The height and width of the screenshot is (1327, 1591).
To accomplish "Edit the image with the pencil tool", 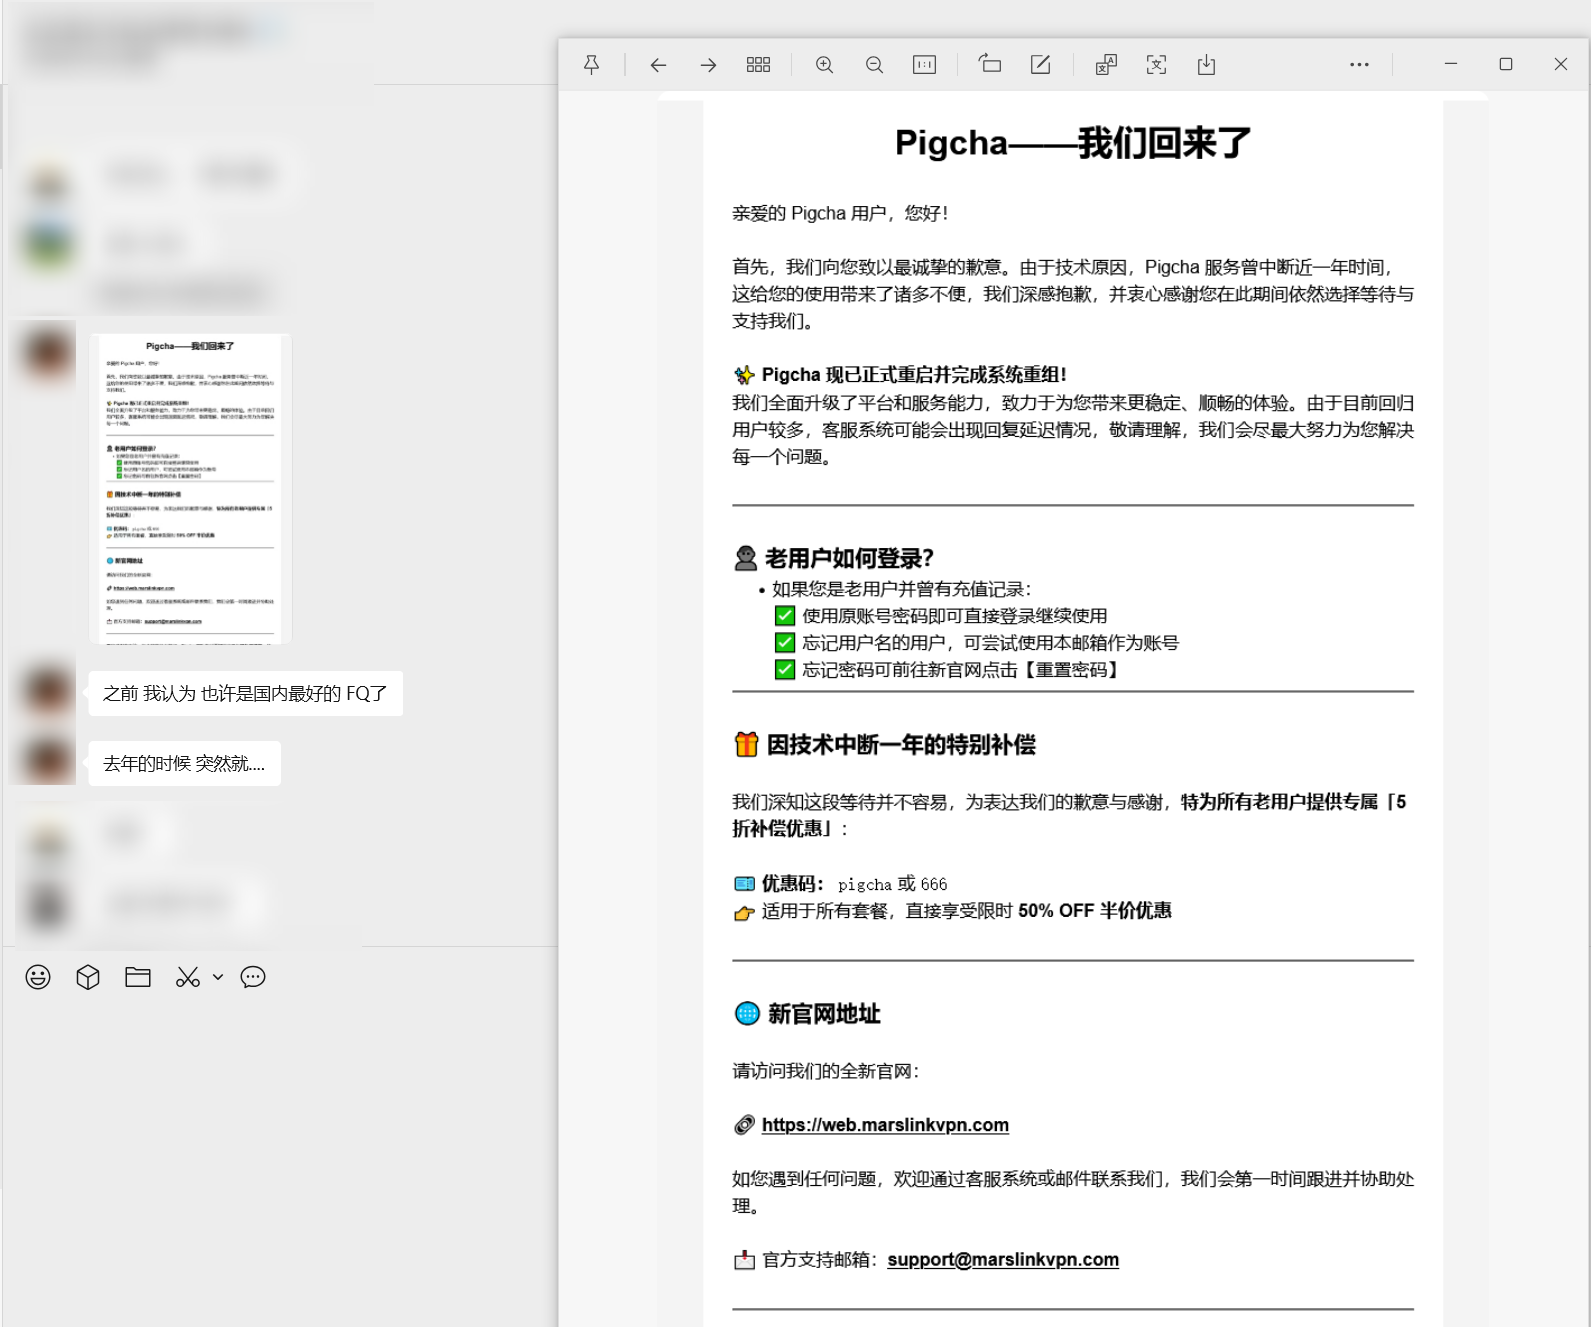I will tap(1040, 65).
